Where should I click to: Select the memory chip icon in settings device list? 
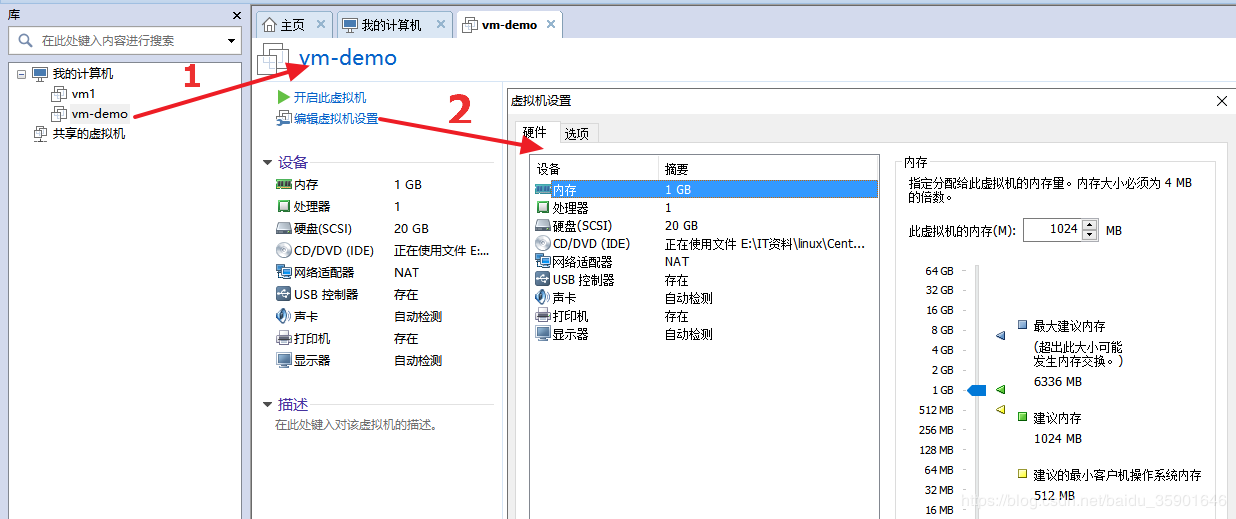point(543,189)
